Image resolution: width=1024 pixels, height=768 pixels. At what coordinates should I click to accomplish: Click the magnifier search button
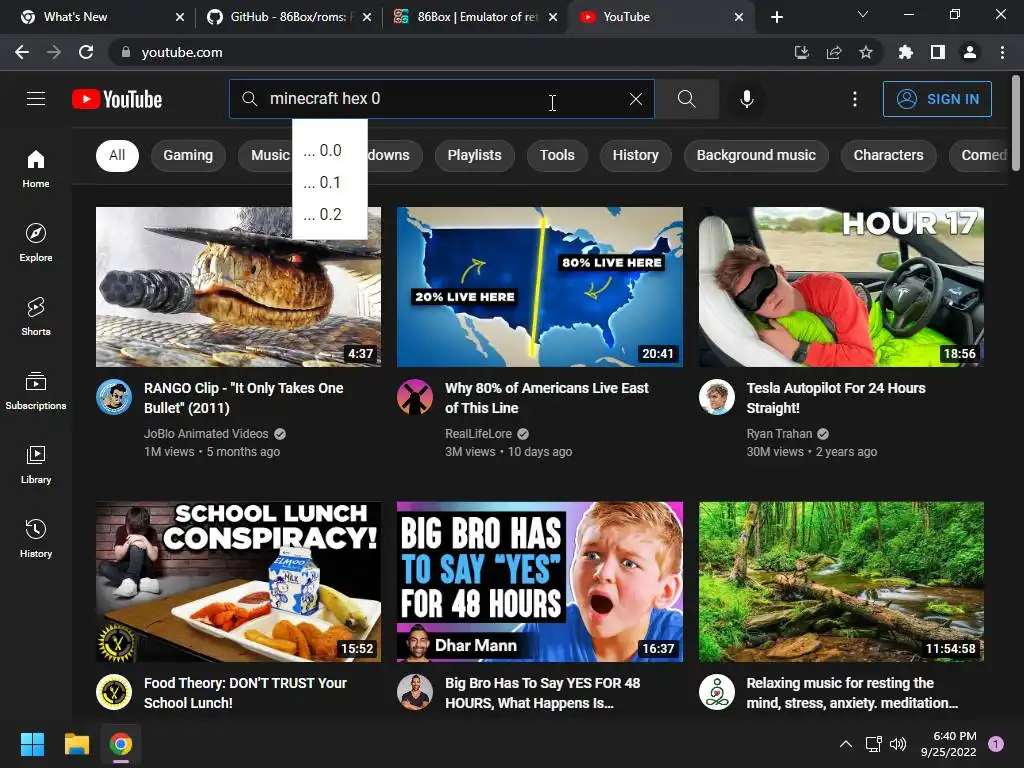coord(686,99)
